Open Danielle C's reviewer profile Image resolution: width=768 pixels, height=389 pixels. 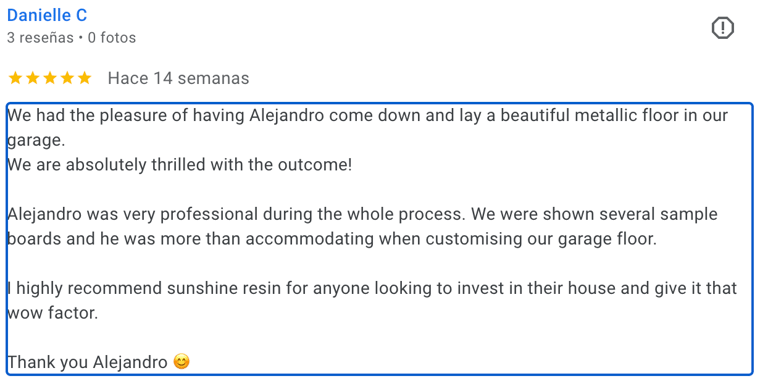click(47, 15)
